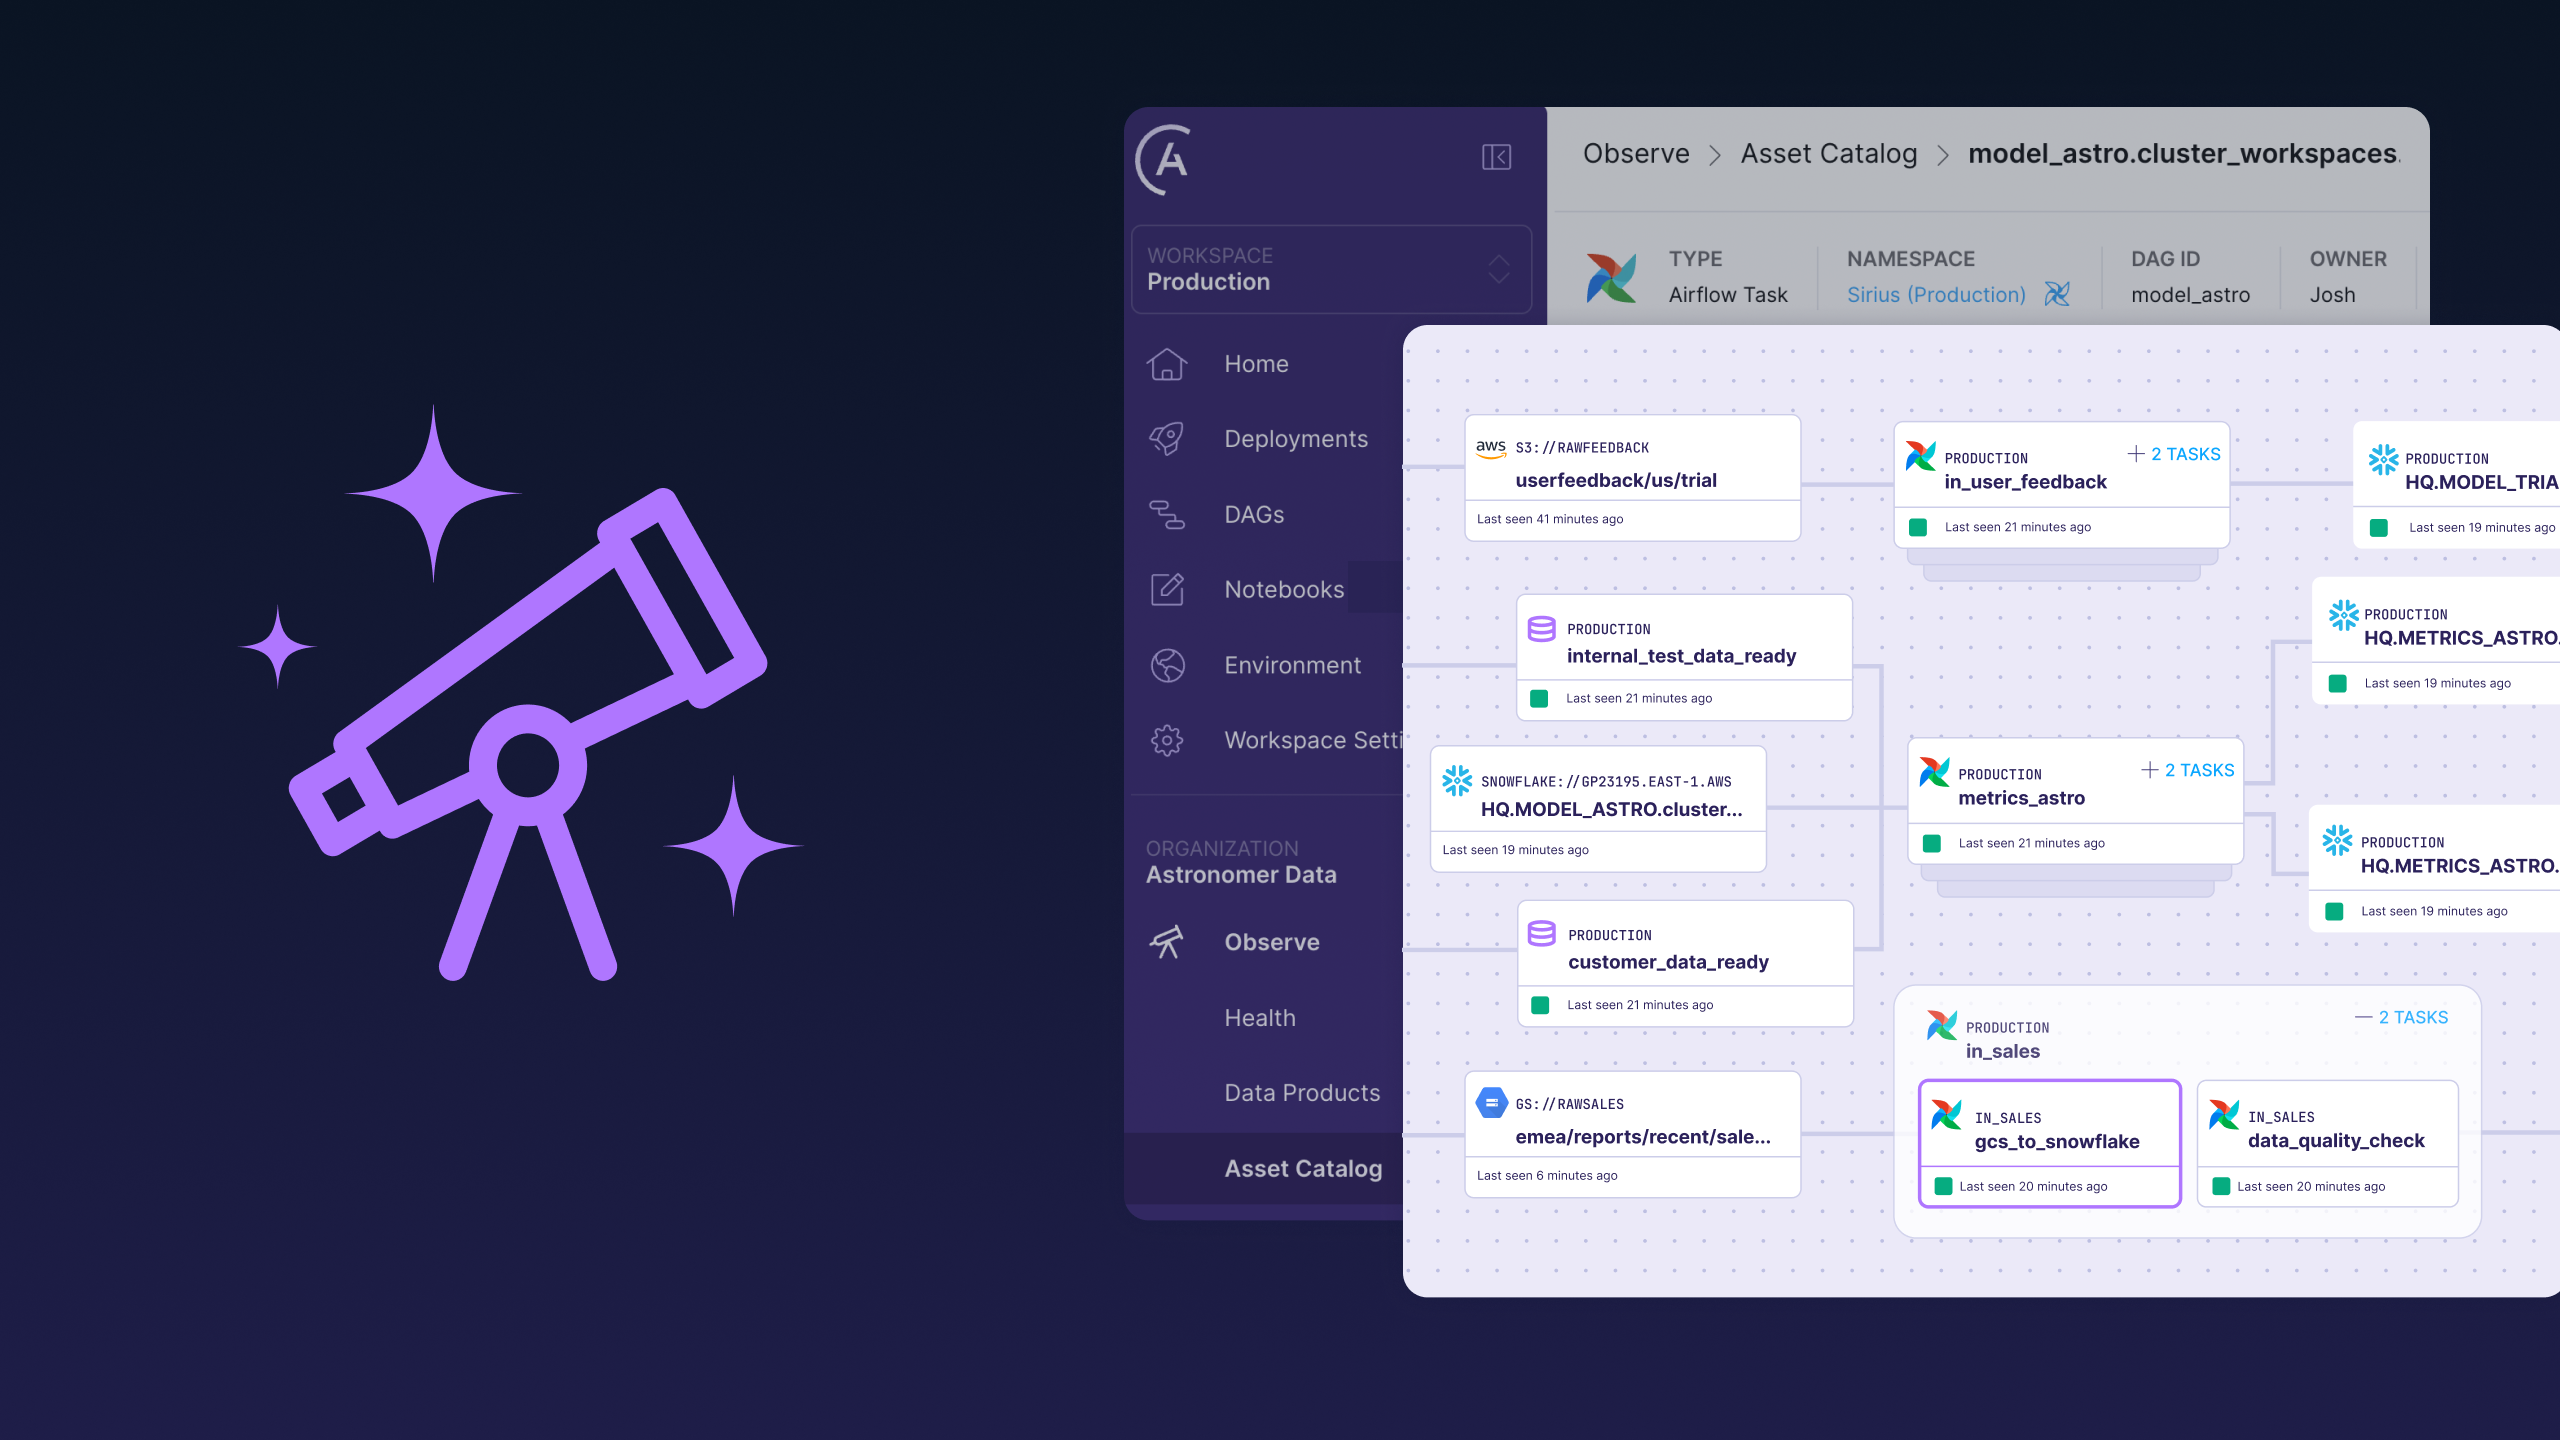The width and height of the screenshot is (2560, 1440).
Task: Open Asset Catalog sidebar item
Action: pyautogui.click(x=1302, y=1169)
